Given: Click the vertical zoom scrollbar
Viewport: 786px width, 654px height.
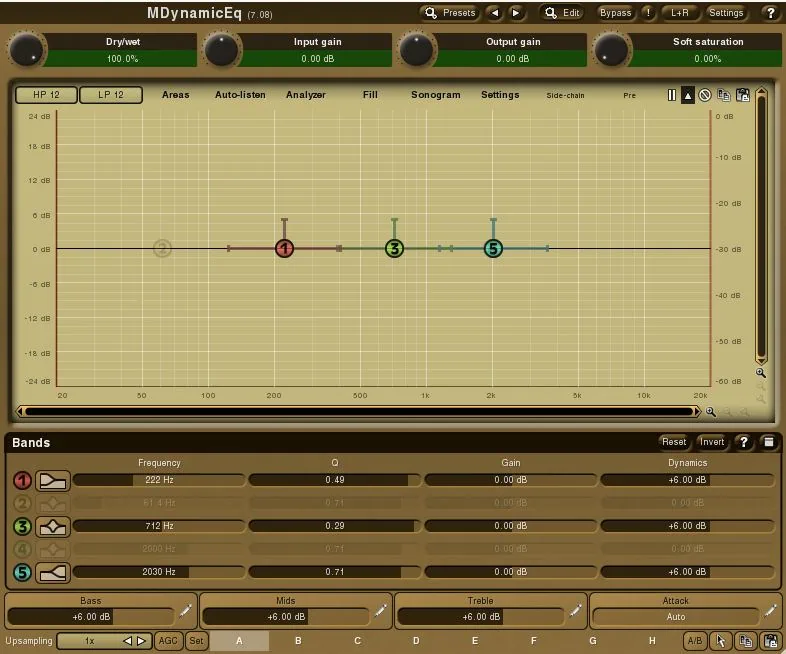Looking at the screenshot, I should tap(761, 227).
